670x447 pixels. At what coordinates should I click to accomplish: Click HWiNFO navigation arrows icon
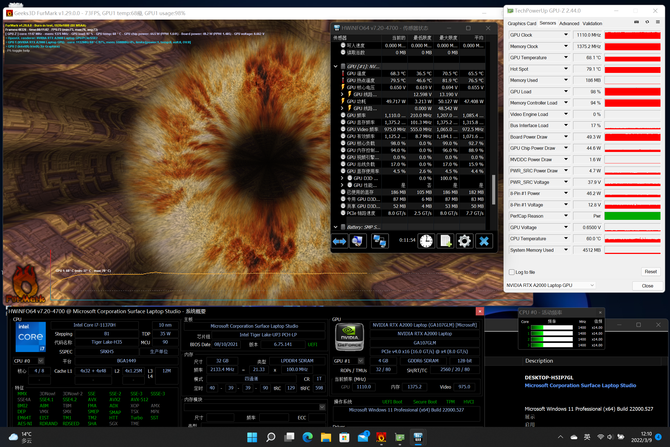coord(340,241)
